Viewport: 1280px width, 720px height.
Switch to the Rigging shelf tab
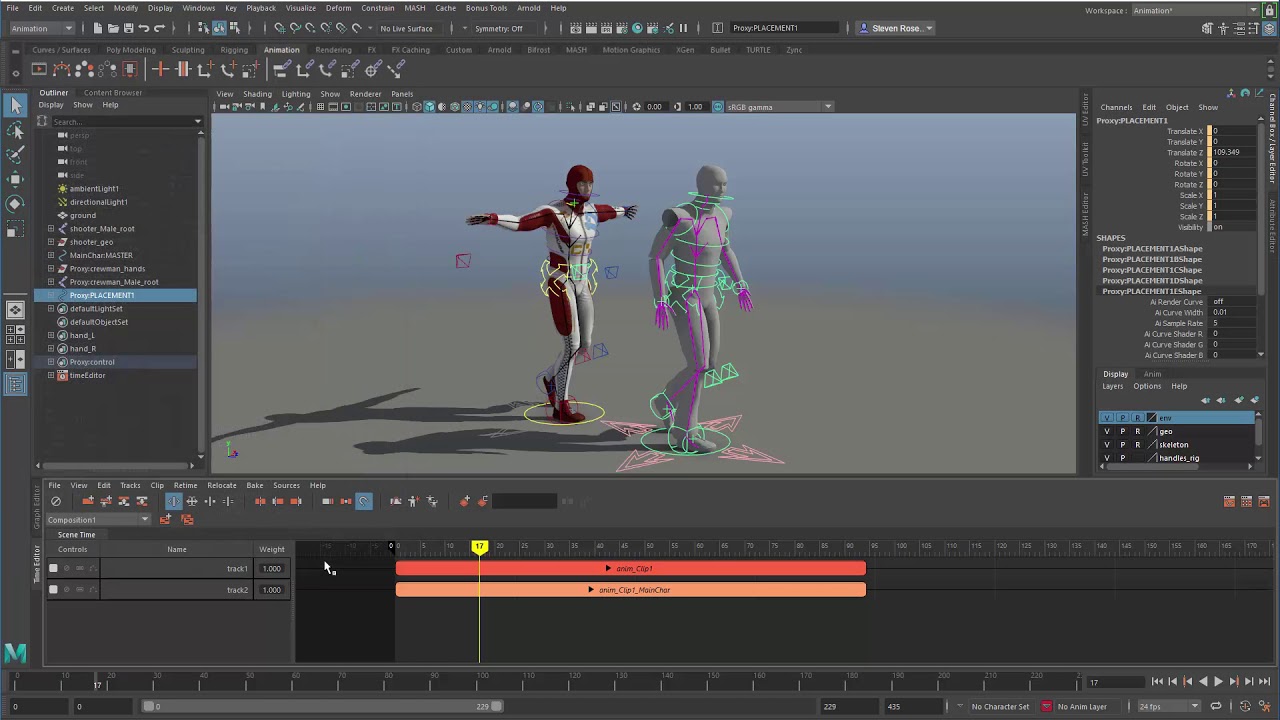234,50
